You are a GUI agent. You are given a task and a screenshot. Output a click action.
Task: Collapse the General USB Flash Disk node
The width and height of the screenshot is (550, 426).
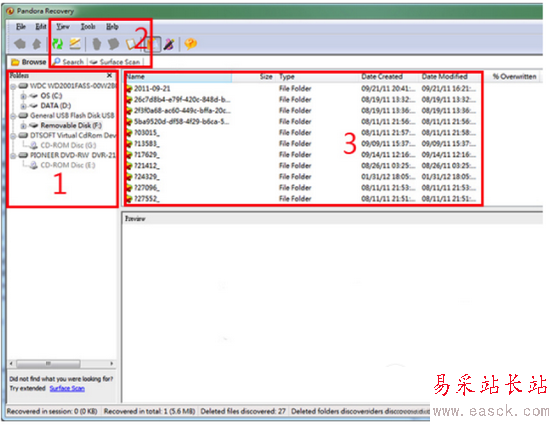tap(13, 116)
